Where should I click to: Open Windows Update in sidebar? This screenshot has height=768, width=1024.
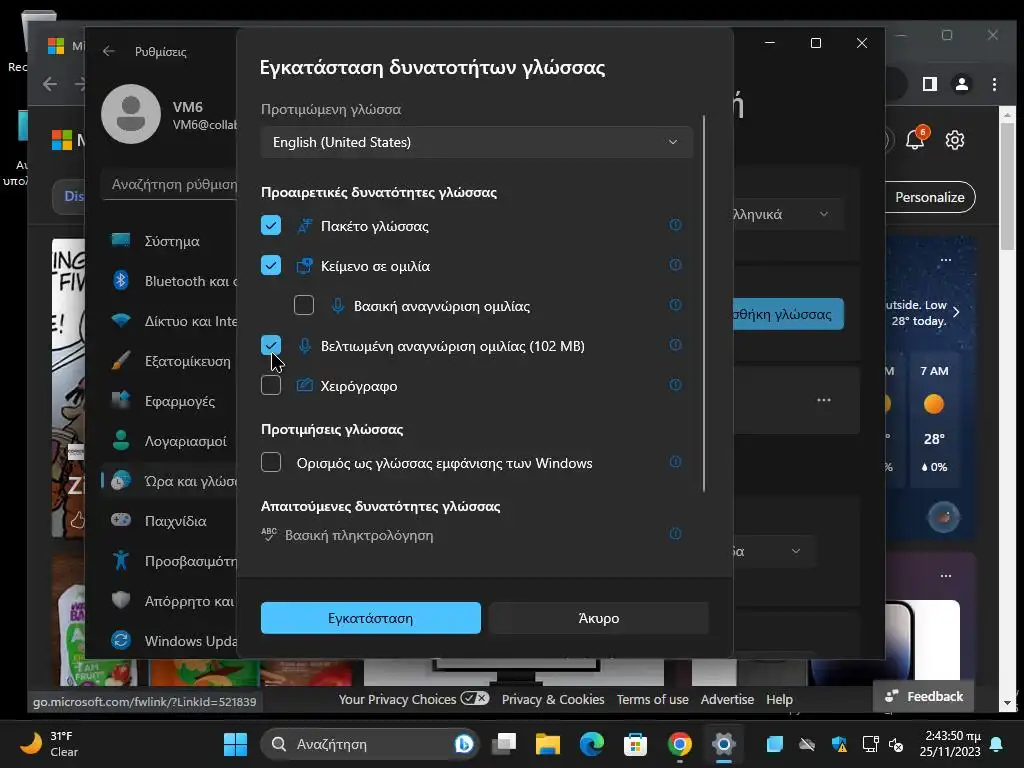click(170, 641)
